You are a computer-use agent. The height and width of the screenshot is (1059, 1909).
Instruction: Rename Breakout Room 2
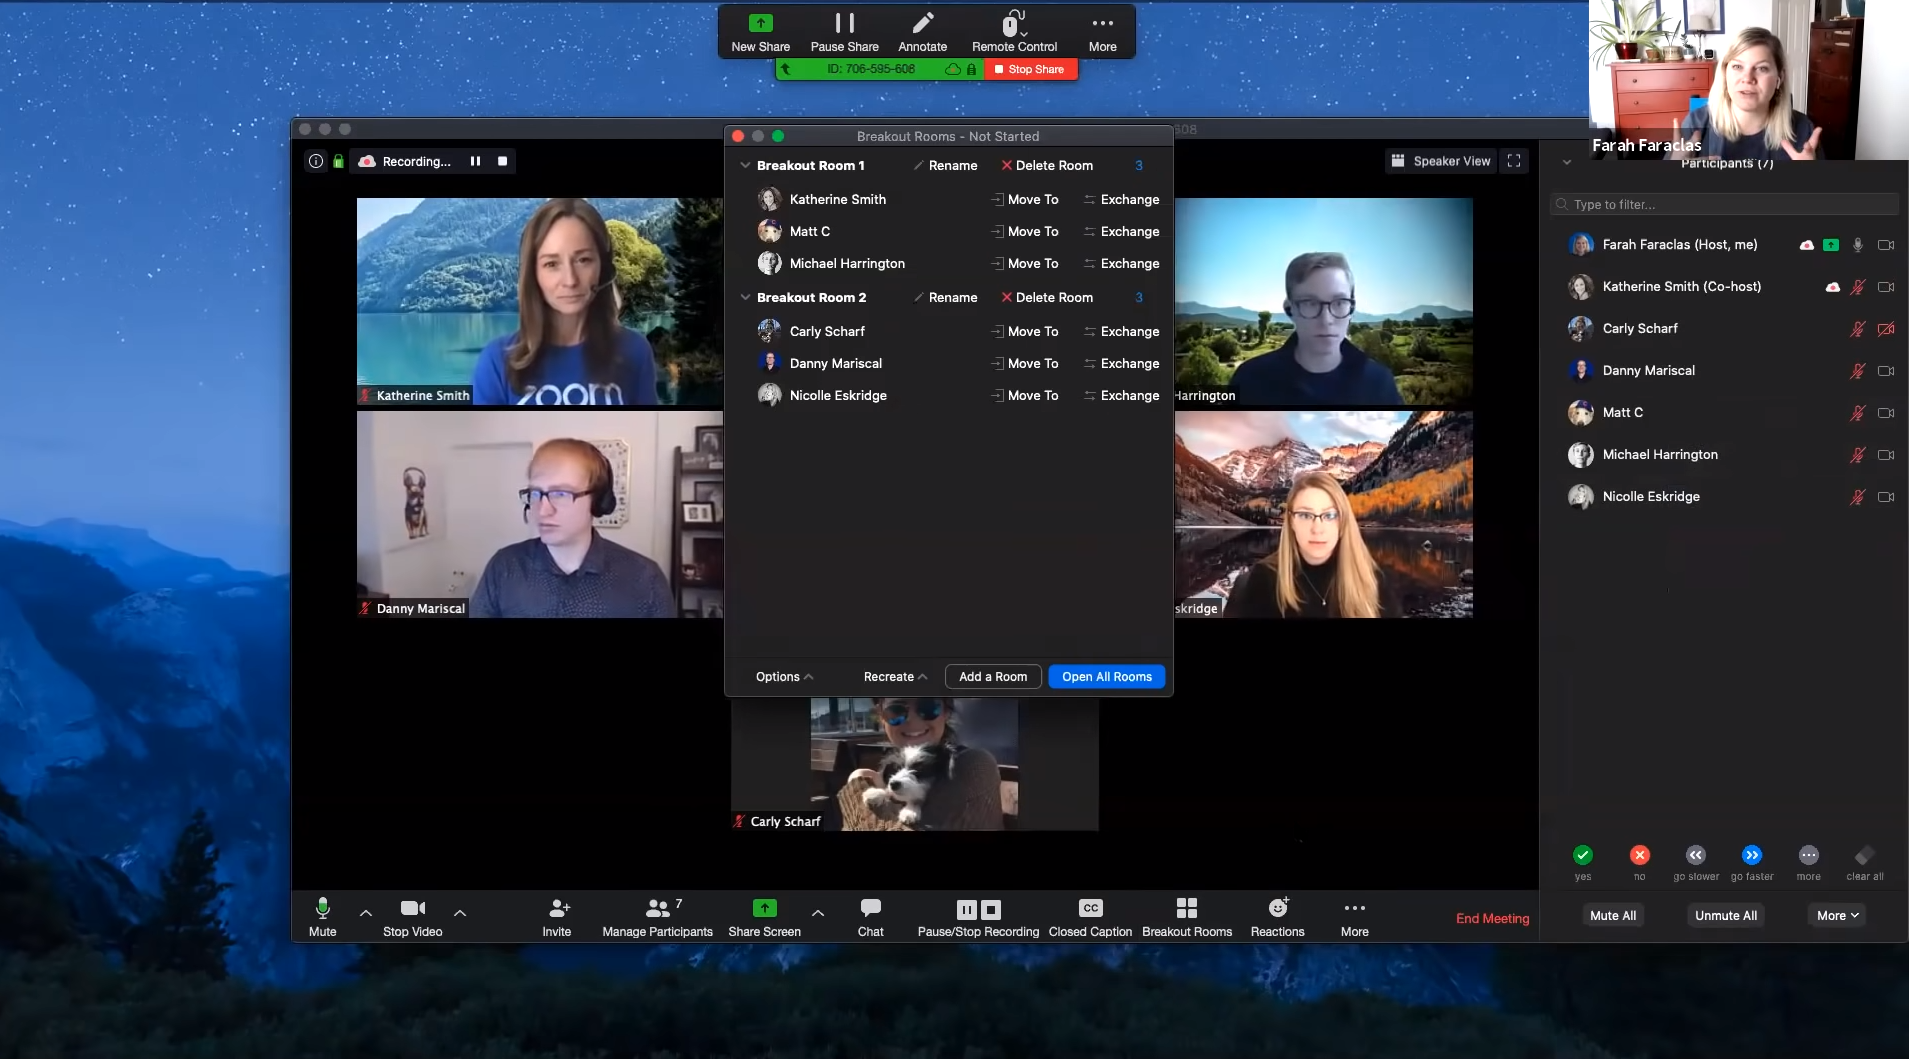click(945, 297)
